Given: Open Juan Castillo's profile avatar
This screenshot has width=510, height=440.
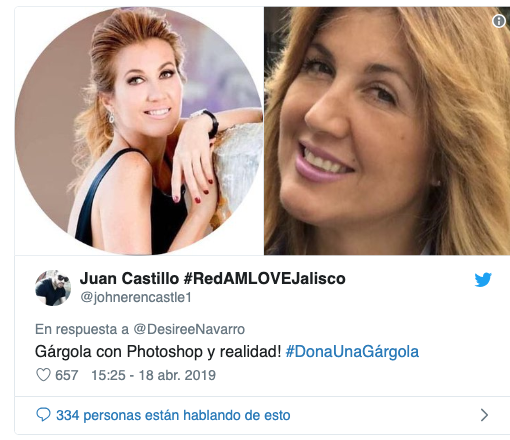Looking at the screenshot, I should [53, 288].
